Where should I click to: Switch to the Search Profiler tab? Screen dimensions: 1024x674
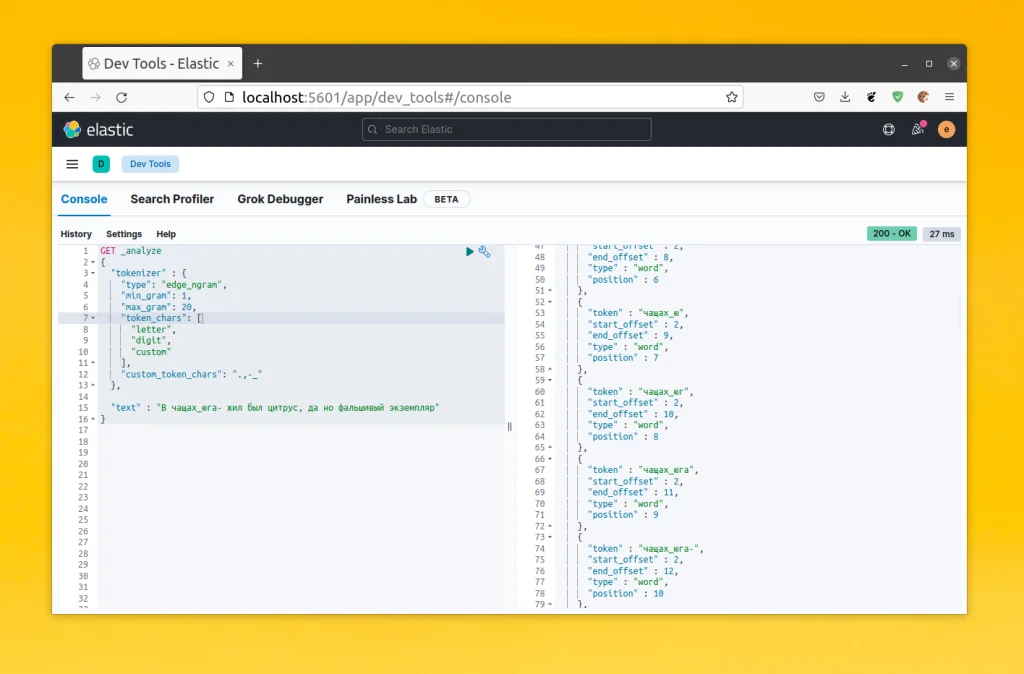172,199
